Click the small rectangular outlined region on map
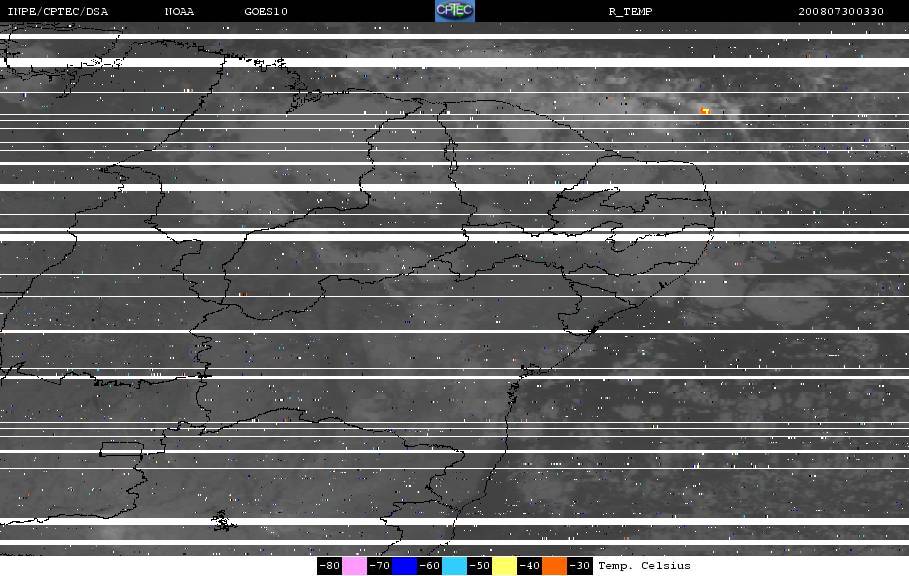This screenshot has height=576, width=909. 121,449
